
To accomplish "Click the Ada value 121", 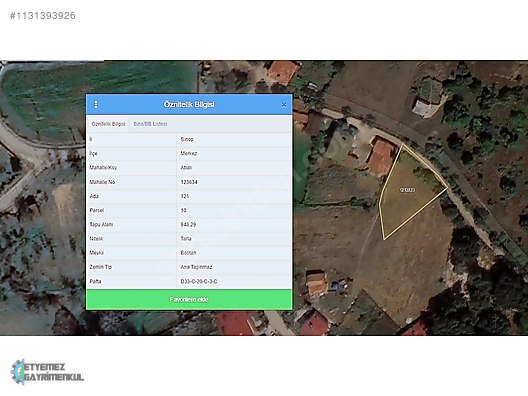I will (x=185, y=196).
